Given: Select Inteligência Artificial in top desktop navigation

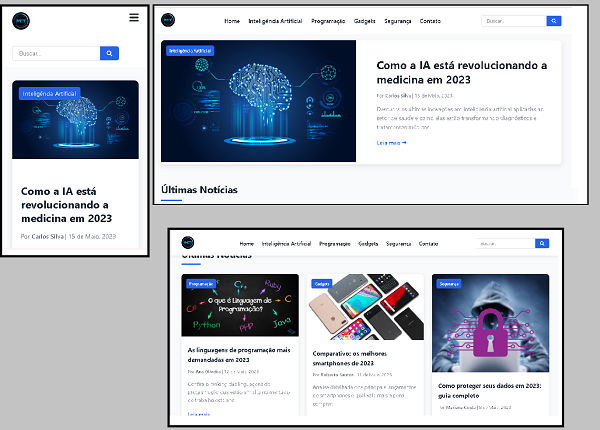Looking at the screenshot, I should 275,21.
